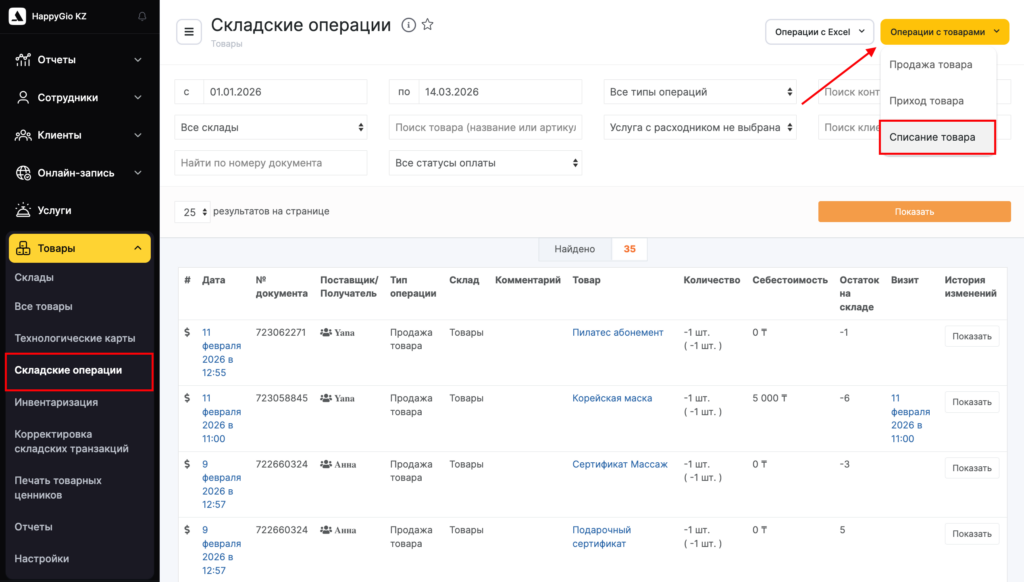
Task: Open Все статусы оплаты dropdown
Action: click(x=485, y=163)
